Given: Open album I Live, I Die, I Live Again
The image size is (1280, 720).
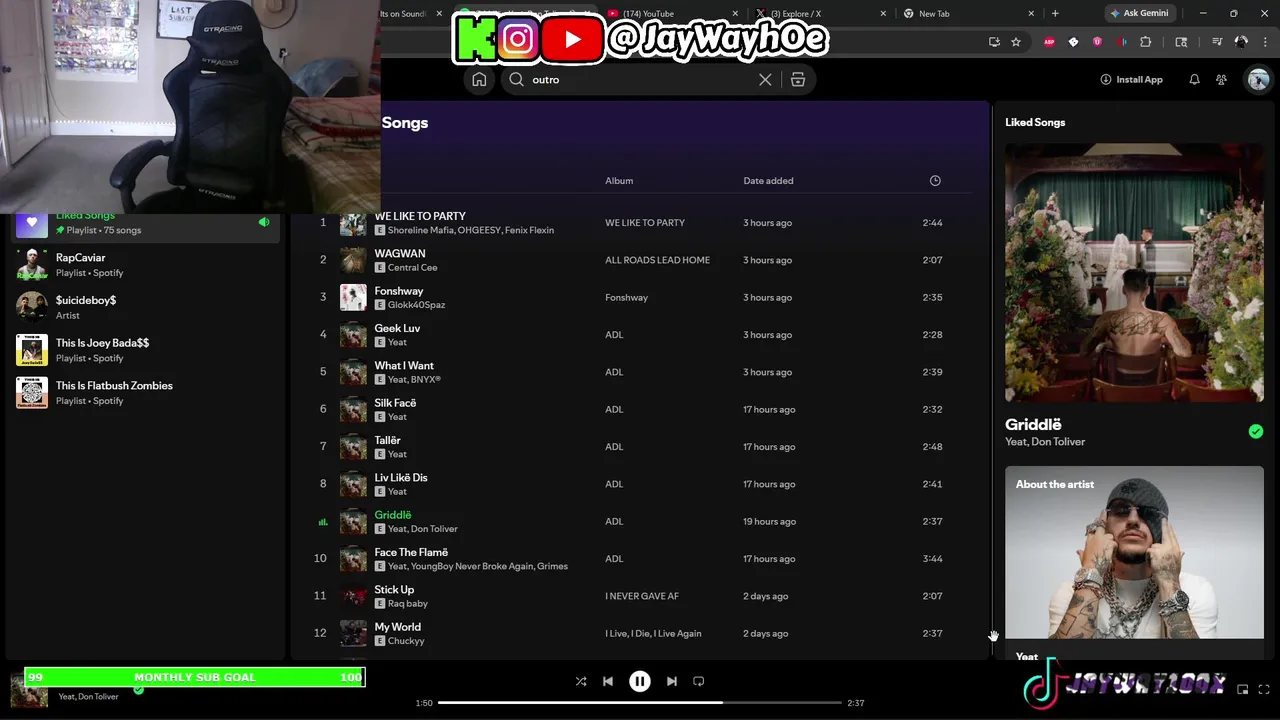Looking at the screenshot, I should pyautogui.click(x=653, y=633).
